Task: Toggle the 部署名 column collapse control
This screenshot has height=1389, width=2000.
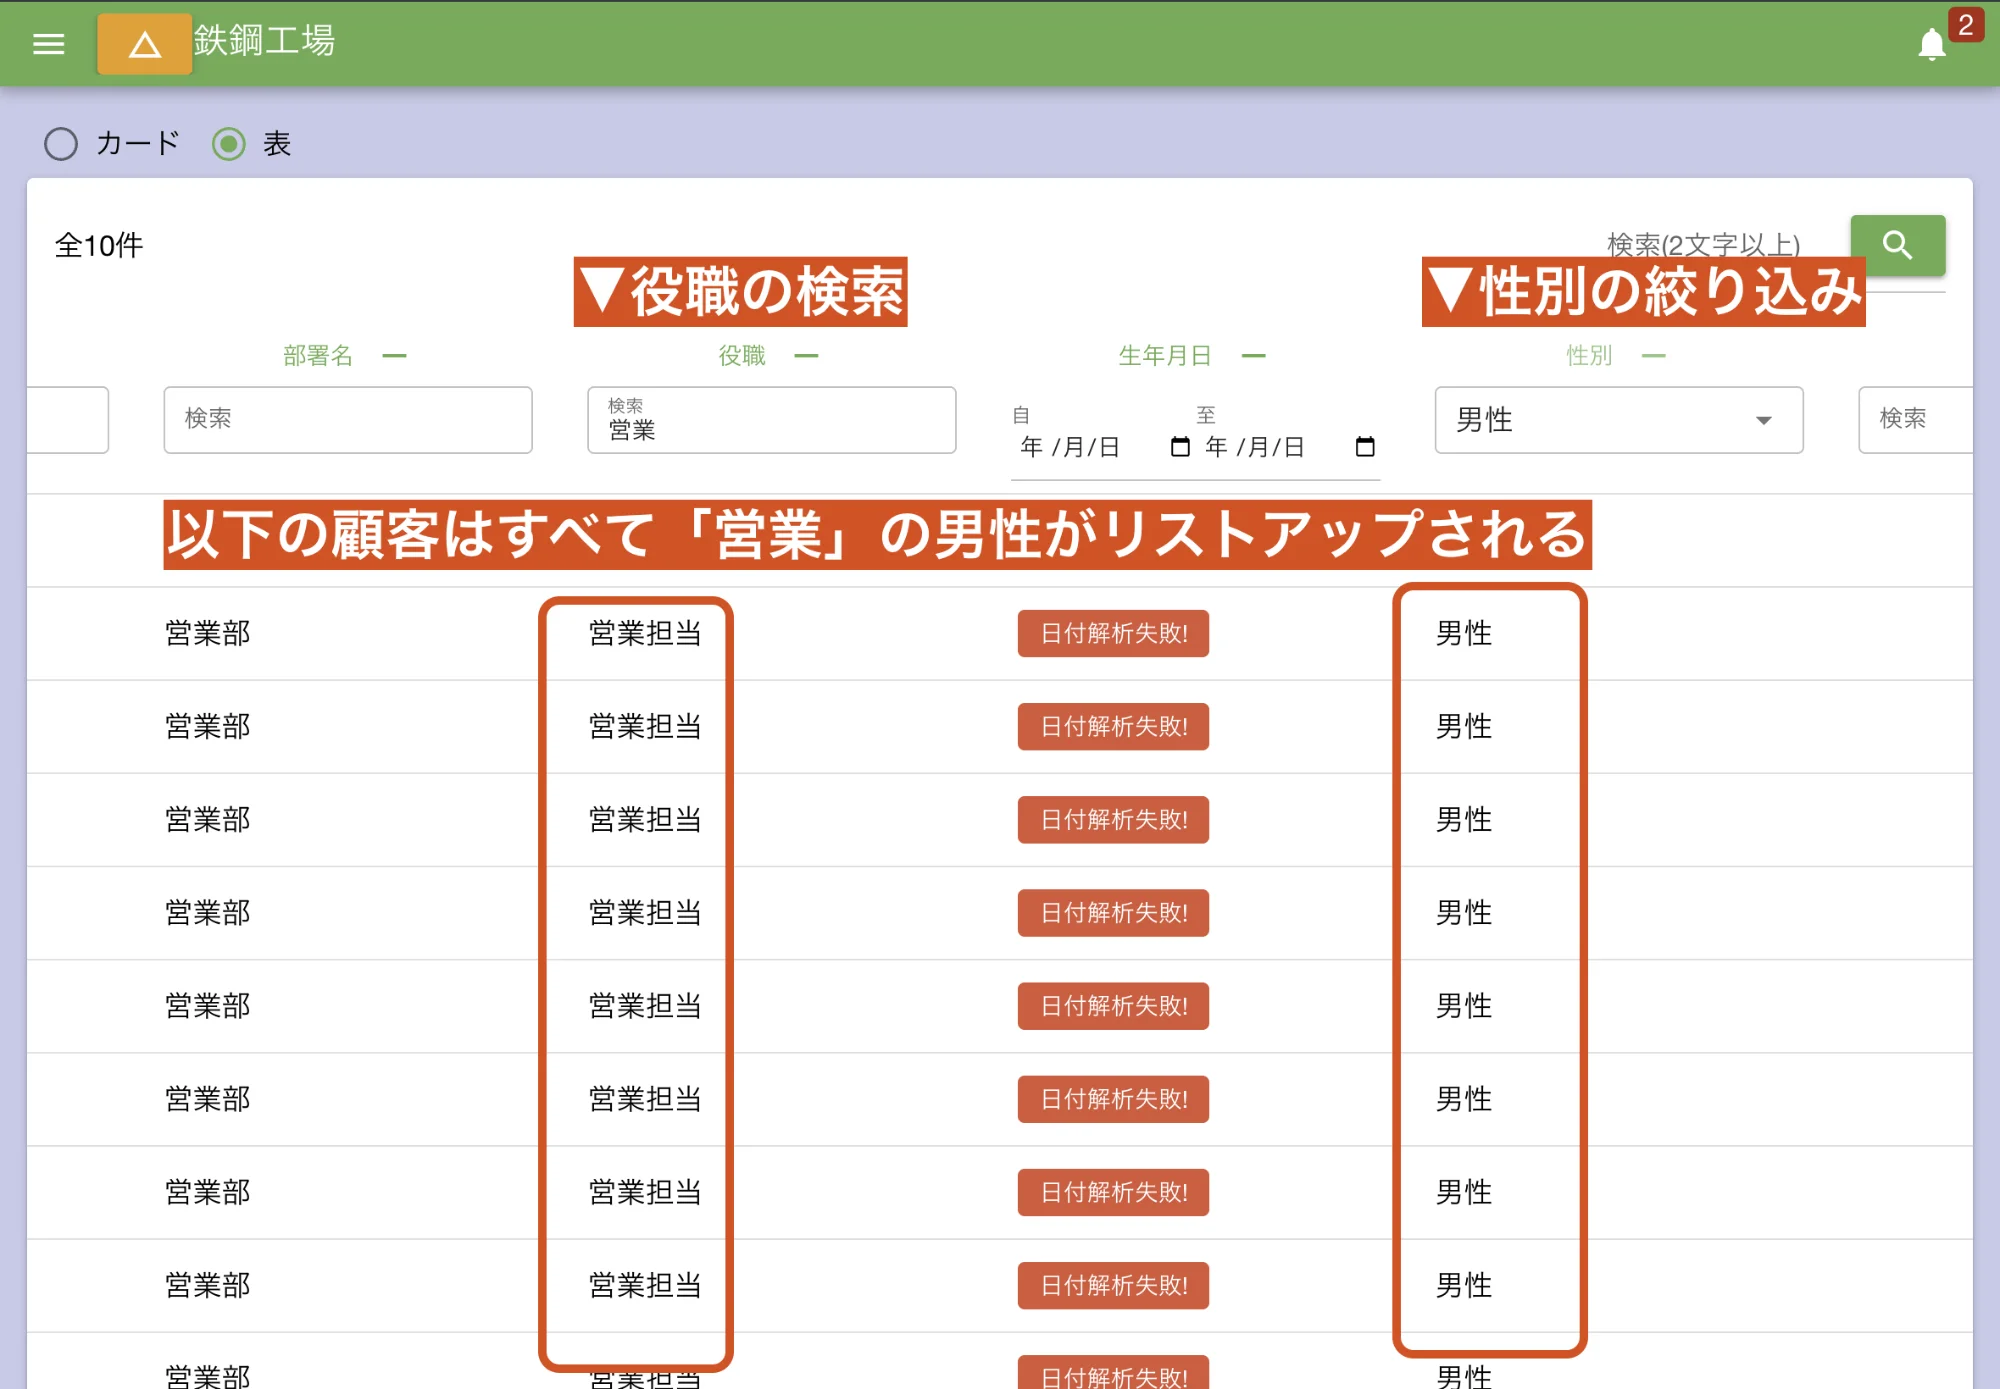Action: pos(396,355)
